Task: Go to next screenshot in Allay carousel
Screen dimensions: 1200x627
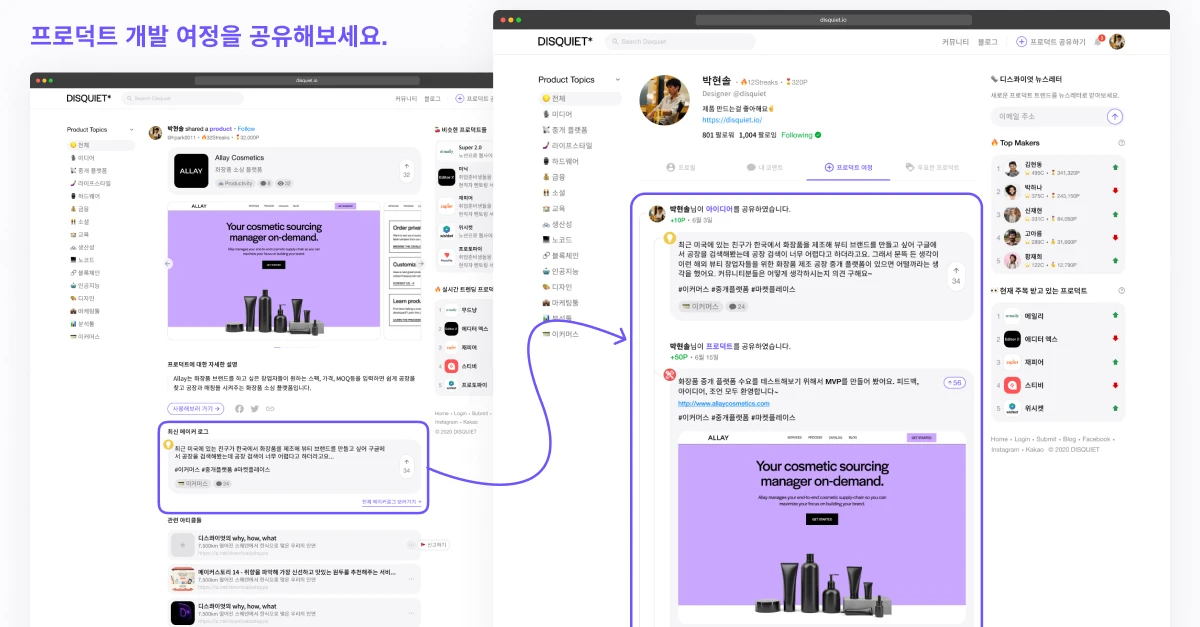Action: [x=422, y=264]
